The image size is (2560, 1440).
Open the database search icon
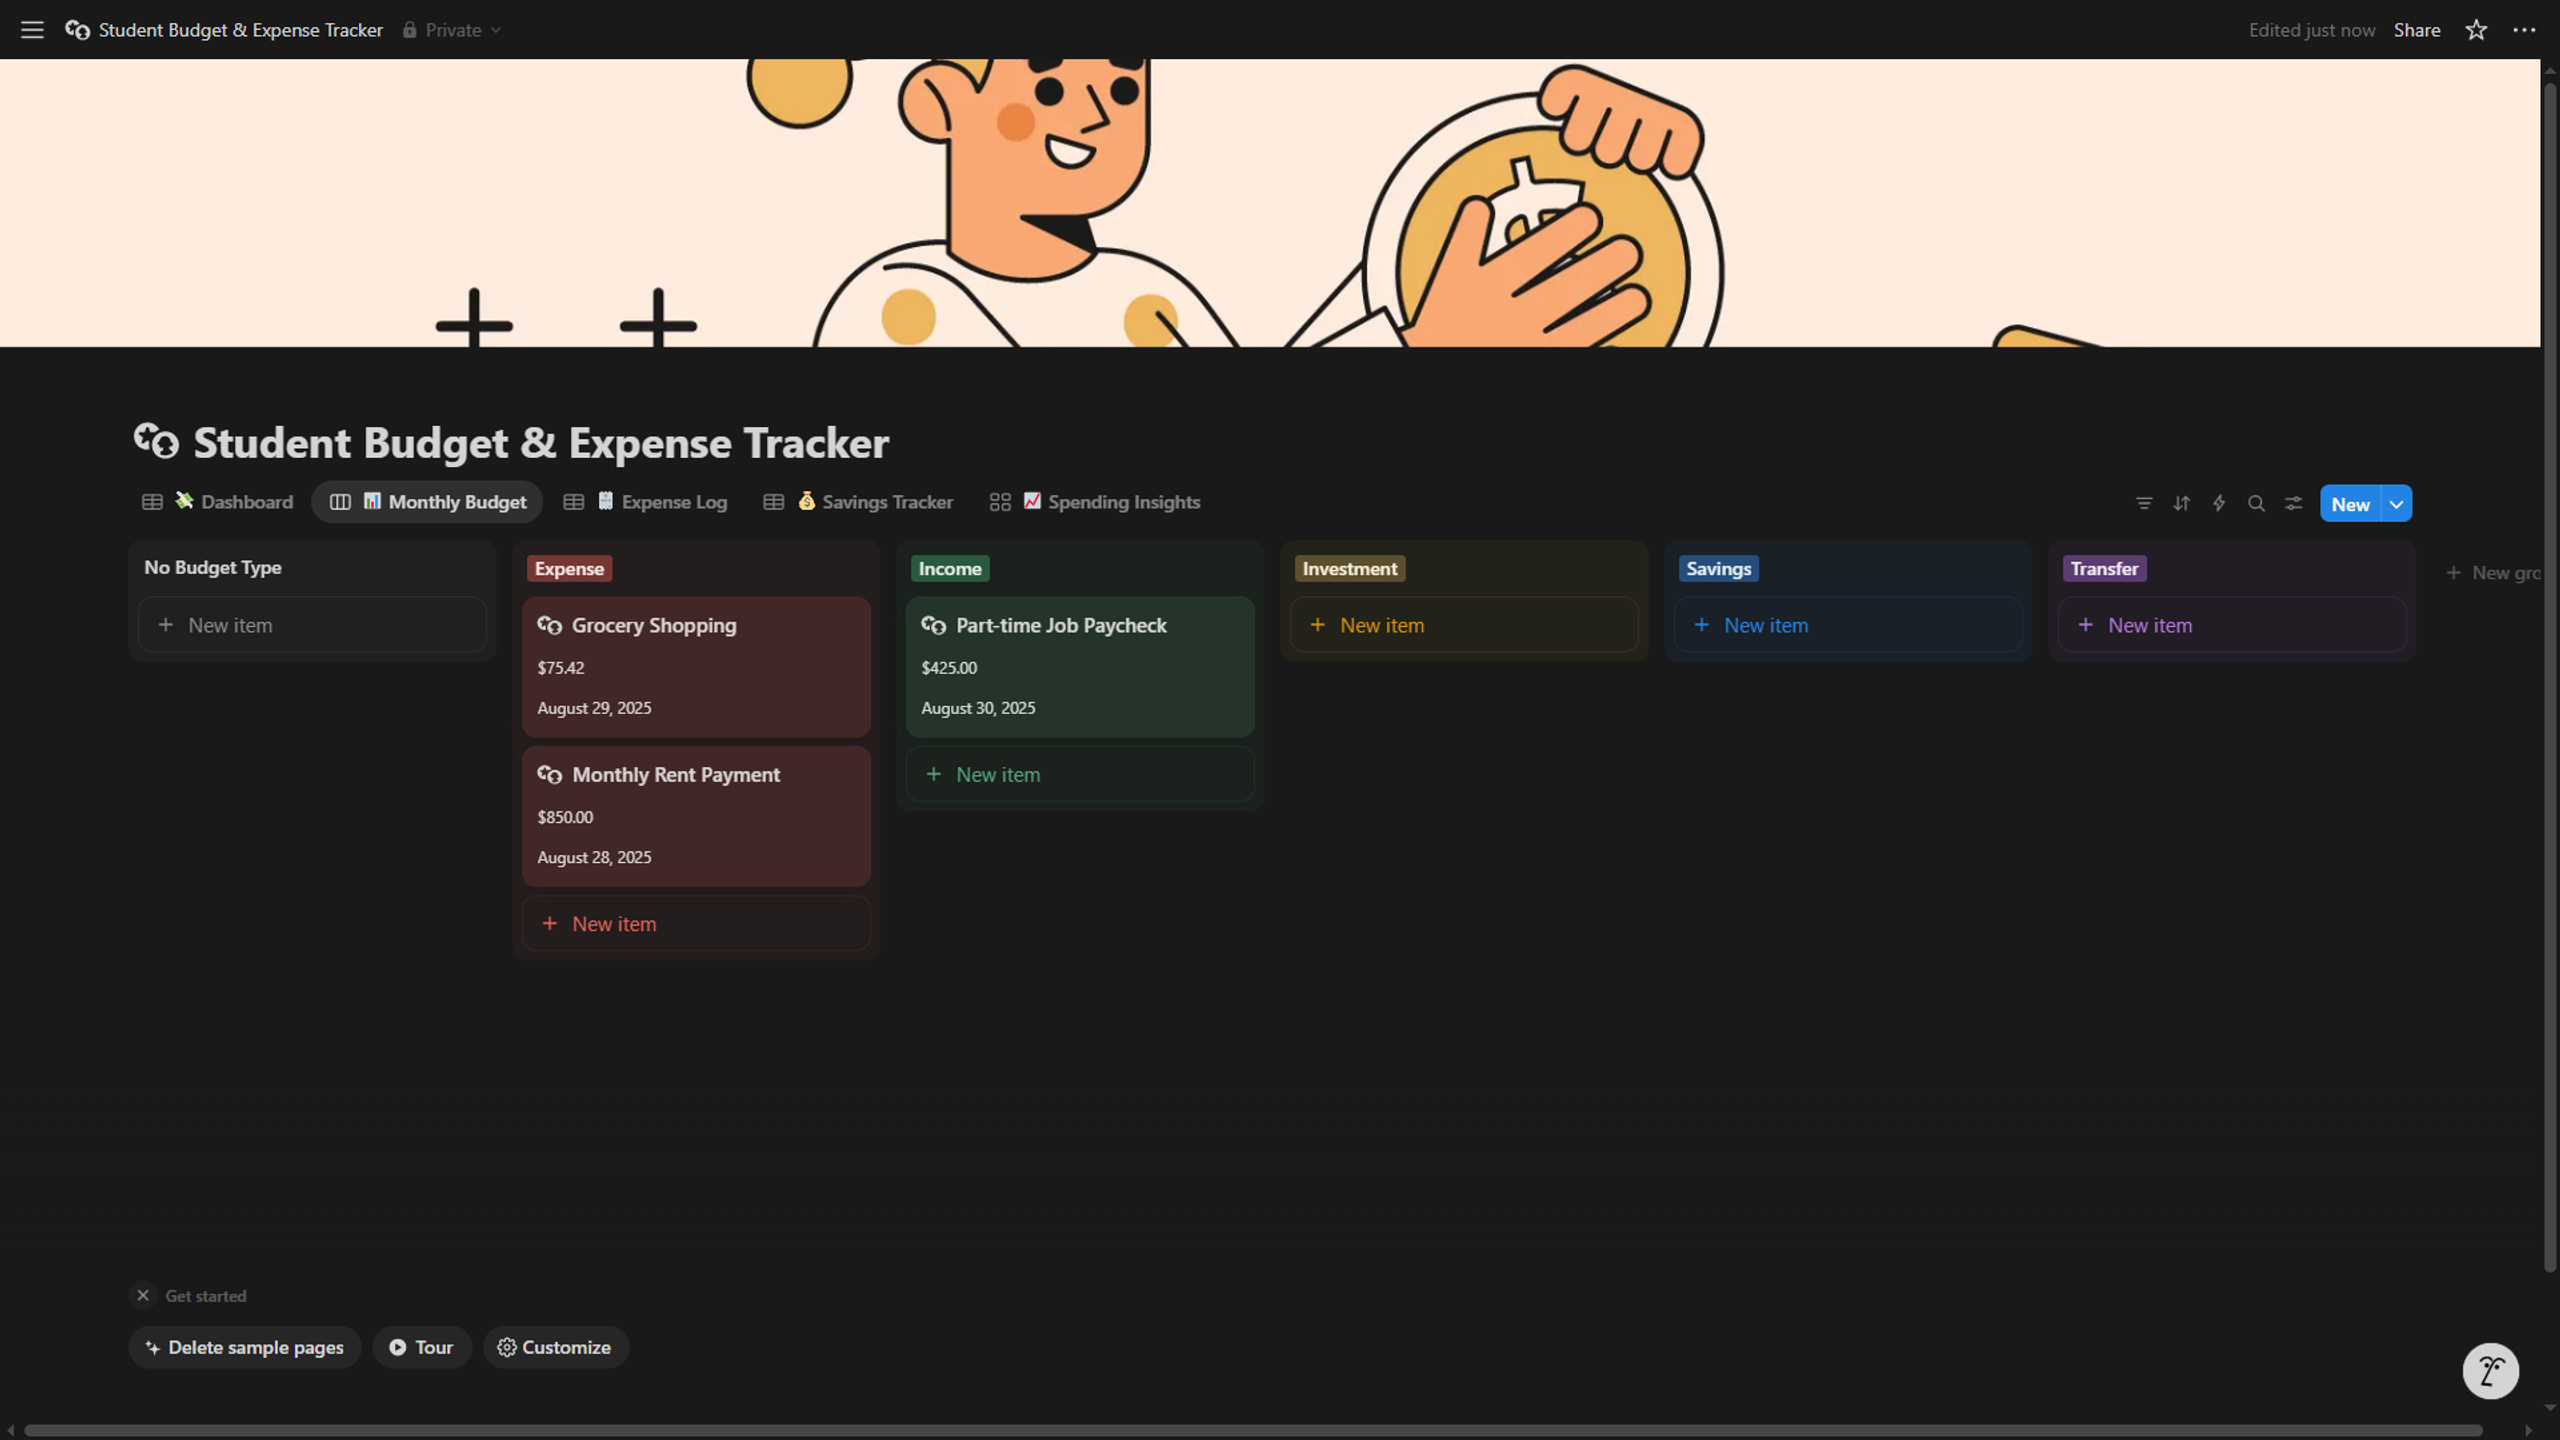[2256, 504]
